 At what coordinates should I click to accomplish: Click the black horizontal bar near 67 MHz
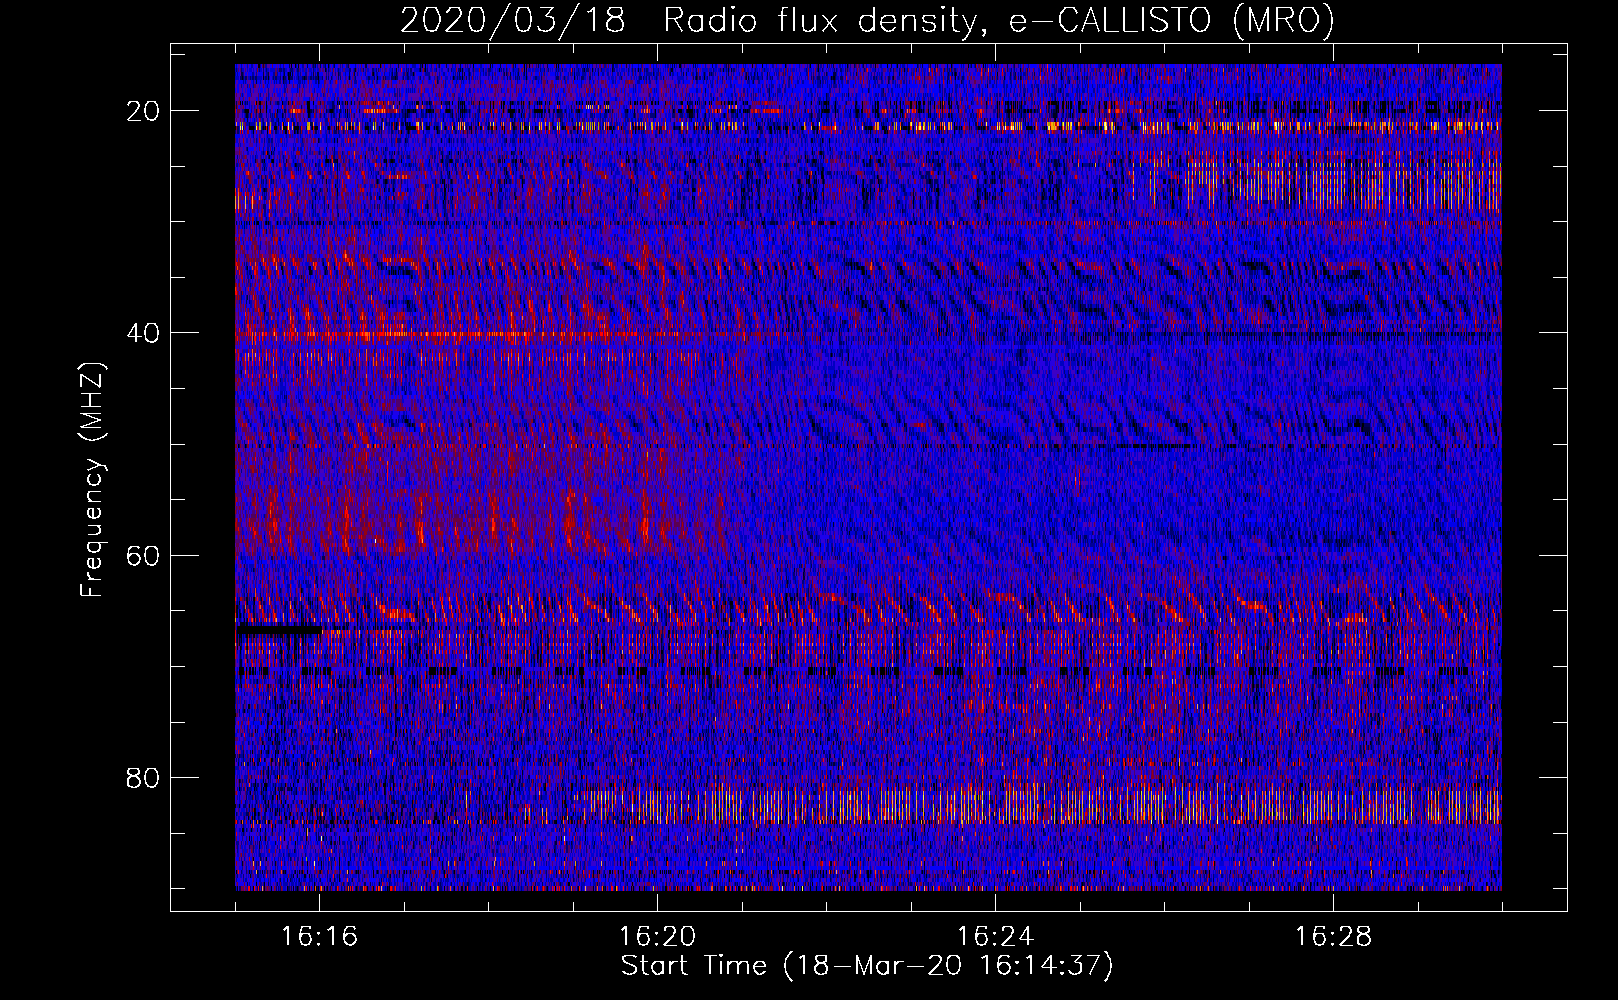click(x=278, y=630)
